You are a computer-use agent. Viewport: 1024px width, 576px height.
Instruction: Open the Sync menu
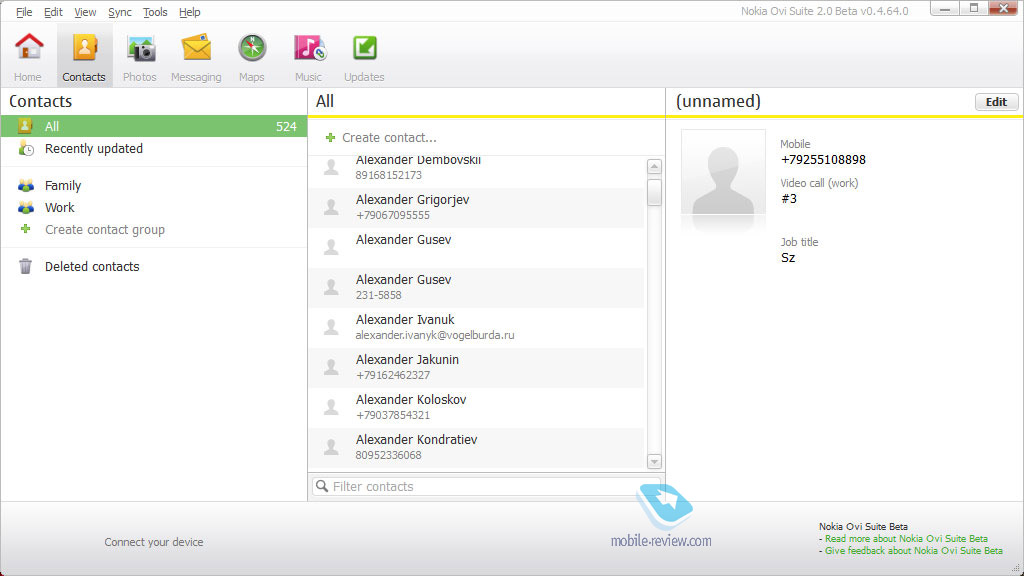pos(120,12)
